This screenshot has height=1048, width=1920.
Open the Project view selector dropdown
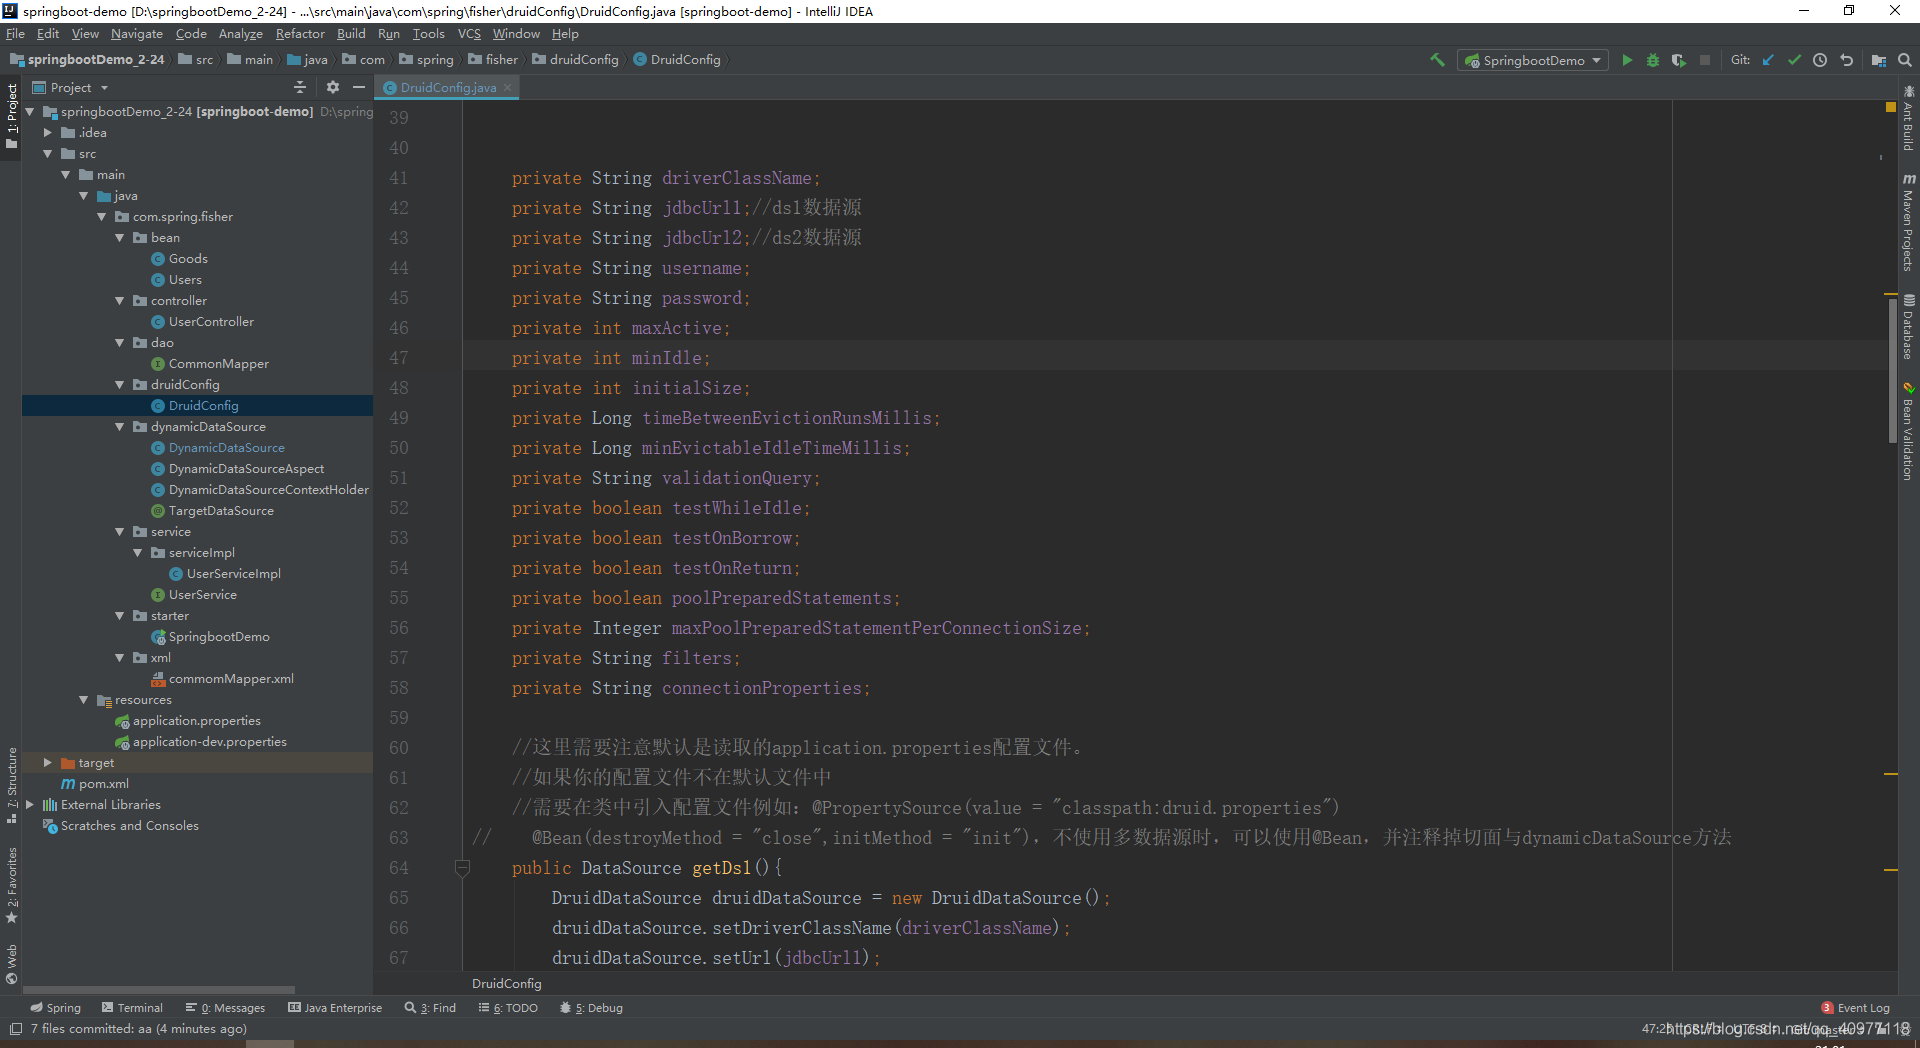point(70,87)
